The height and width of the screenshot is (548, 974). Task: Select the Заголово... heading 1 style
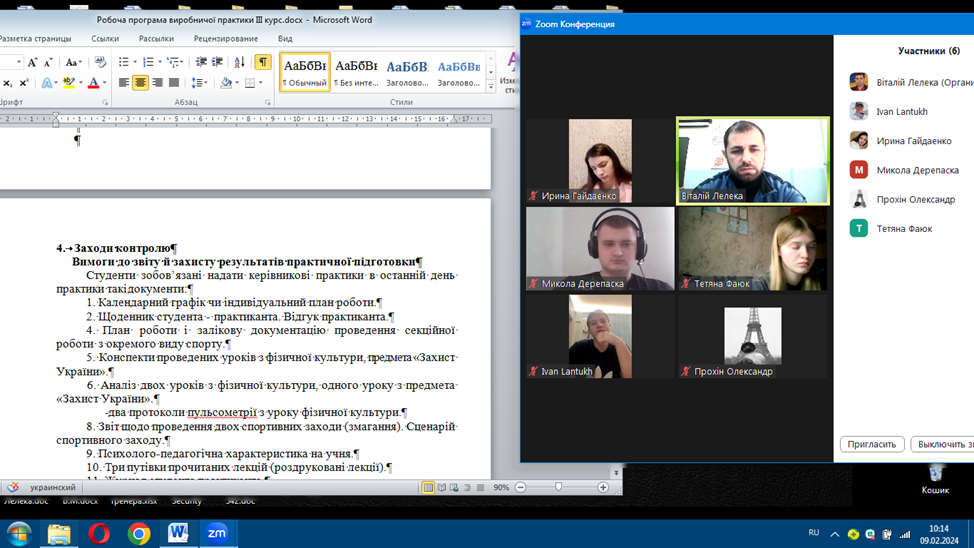coord(407,73)
